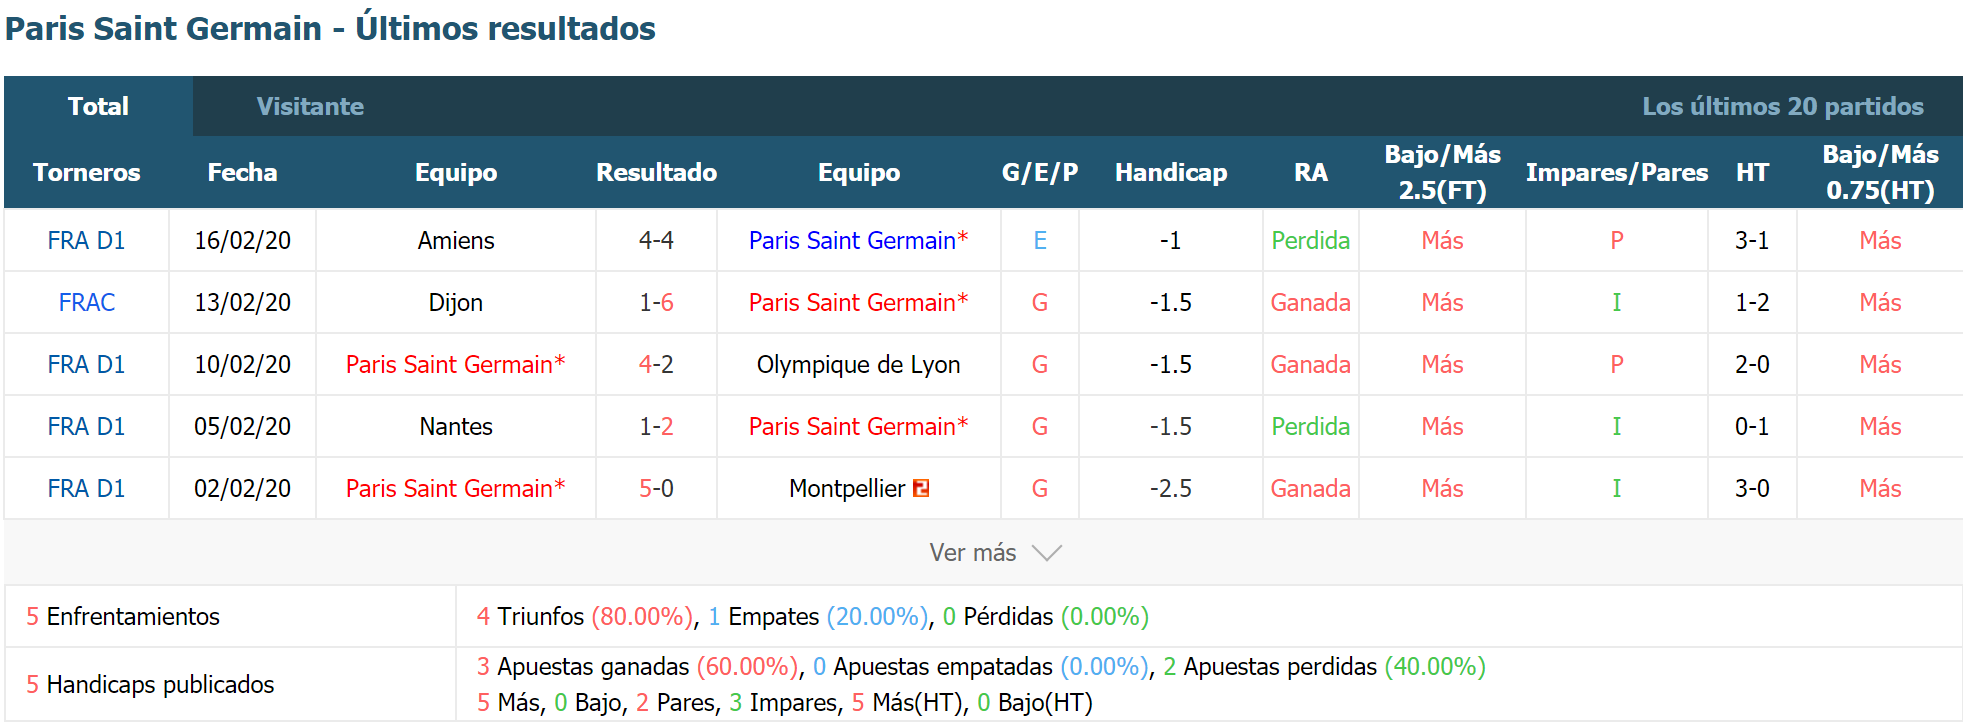1963x725 pixels.
Task: Open the Los últimos 20 partidos dropdown
Action: (1782, 106)
